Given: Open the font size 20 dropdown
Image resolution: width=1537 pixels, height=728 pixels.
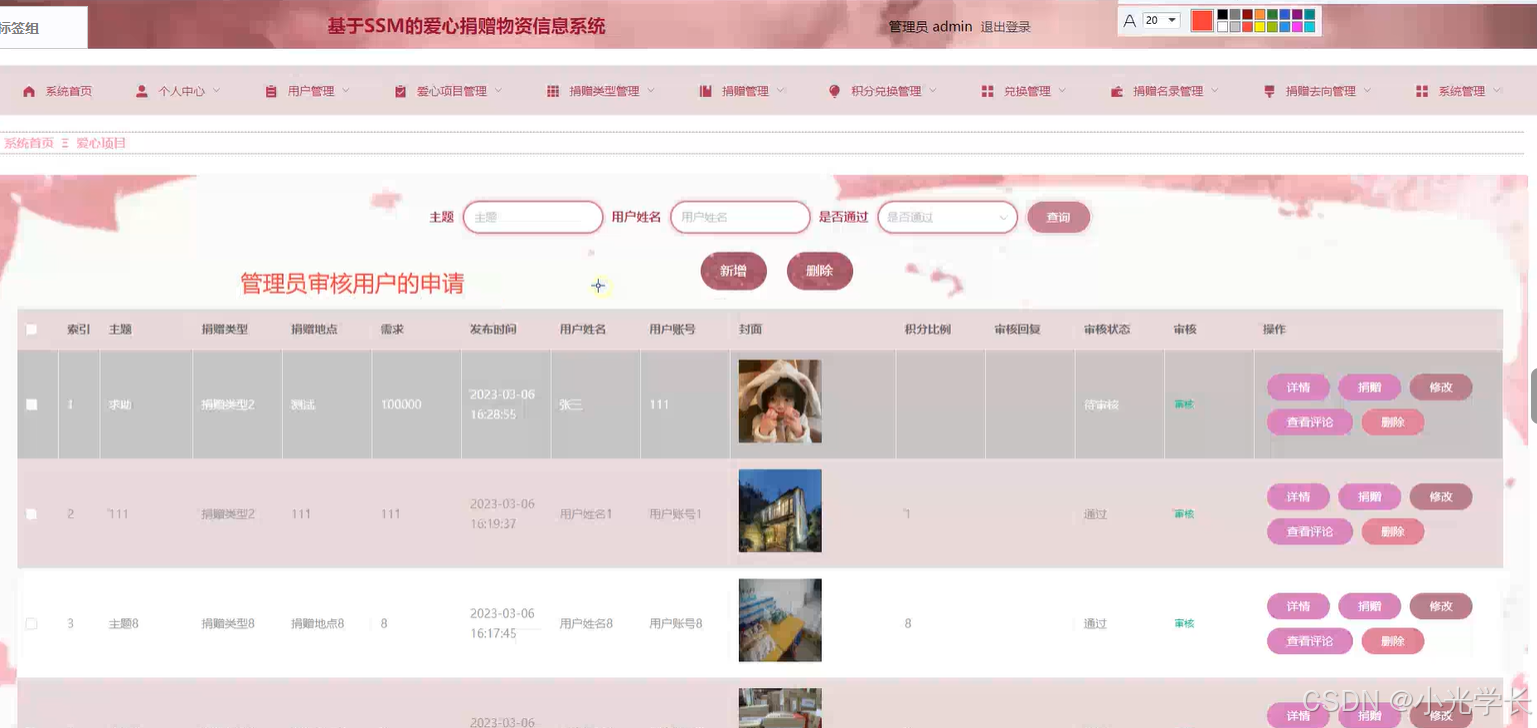Looking at the screenshot, I should (1162, 20).
